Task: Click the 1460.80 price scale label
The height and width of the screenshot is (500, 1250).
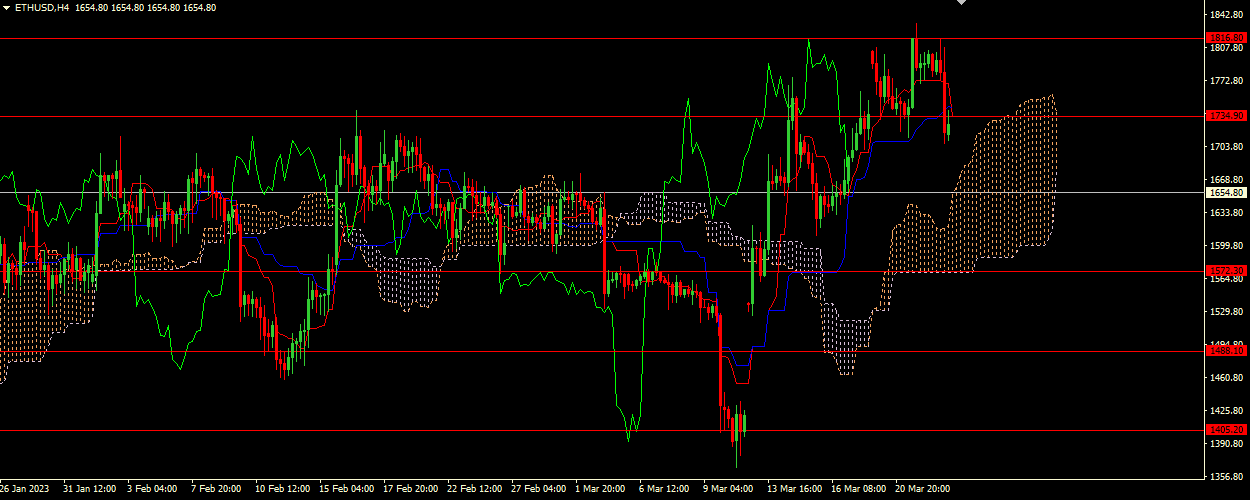Action: (x=1226, y=378)
